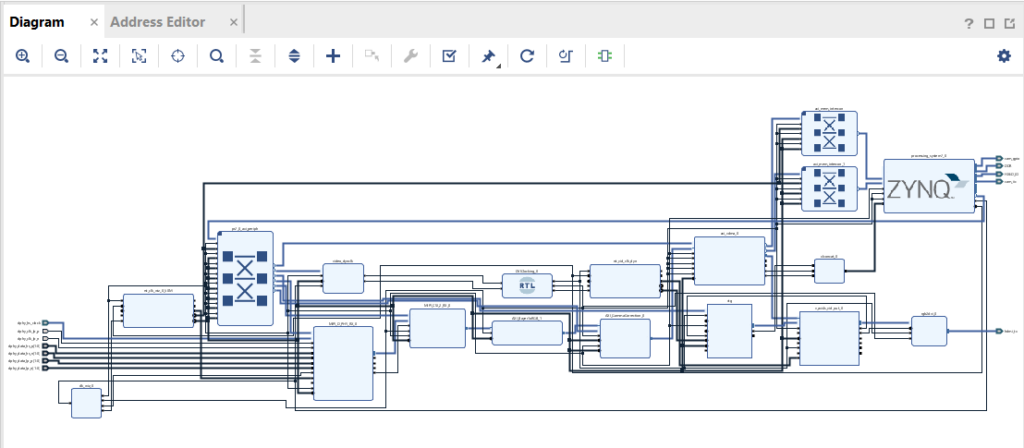Switch to the Address Editor tab
Image resolution: width=1024 pixels, height=448 pixels.
pyautogui.click(x=157, y=22)
